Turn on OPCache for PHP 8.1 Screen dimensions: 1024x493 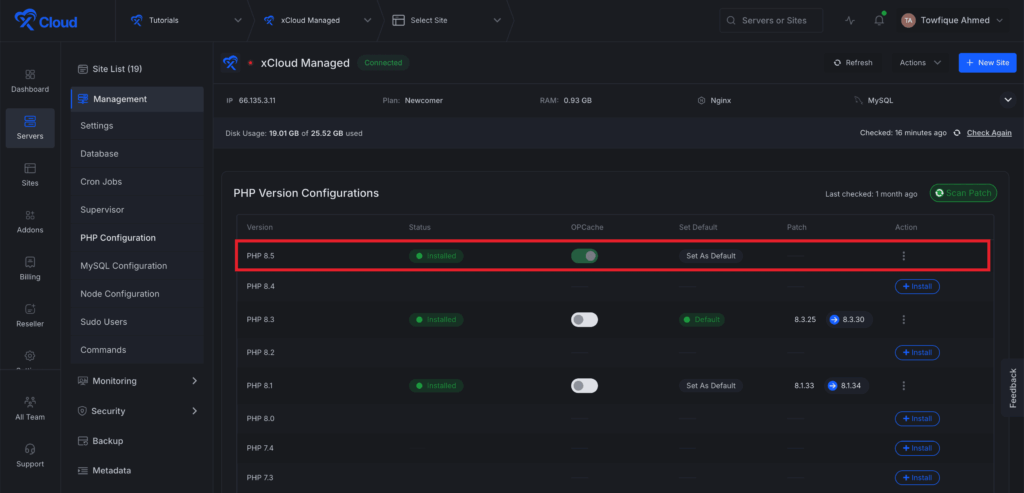(x=584, y=385)
